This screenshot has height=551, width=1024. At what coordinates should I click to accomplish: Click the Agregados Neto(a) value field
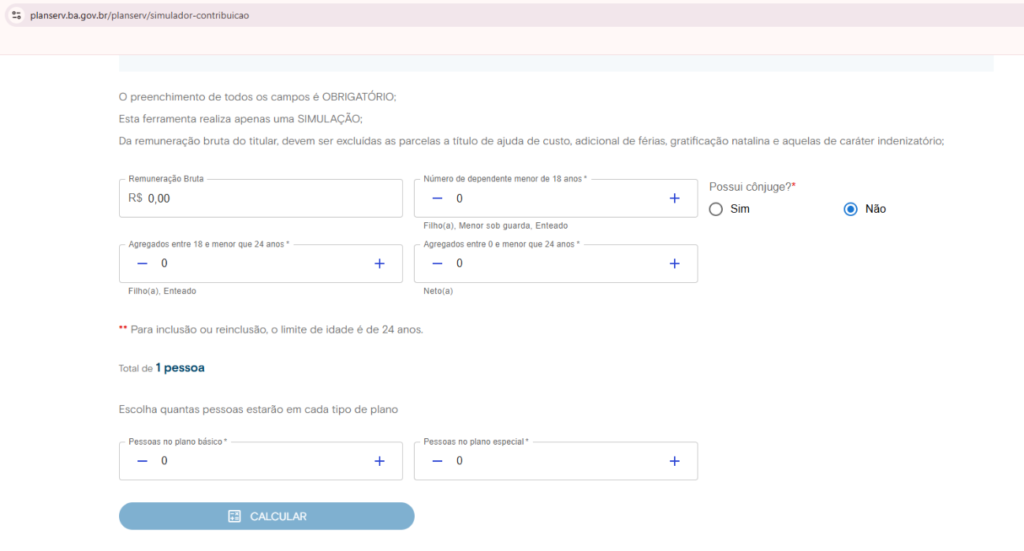555,263
